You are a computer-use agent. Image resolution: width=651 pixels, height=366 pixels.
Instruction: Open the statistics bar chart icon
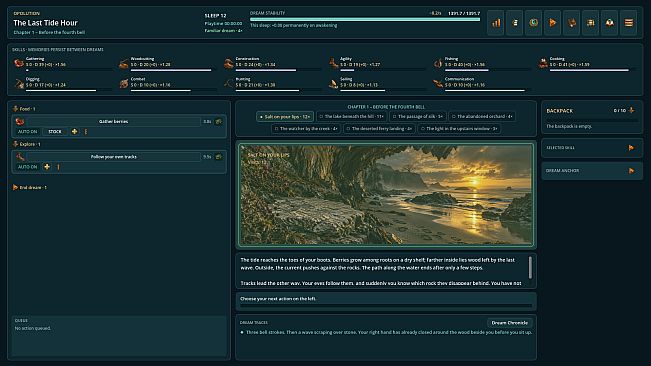click(496, 23)
